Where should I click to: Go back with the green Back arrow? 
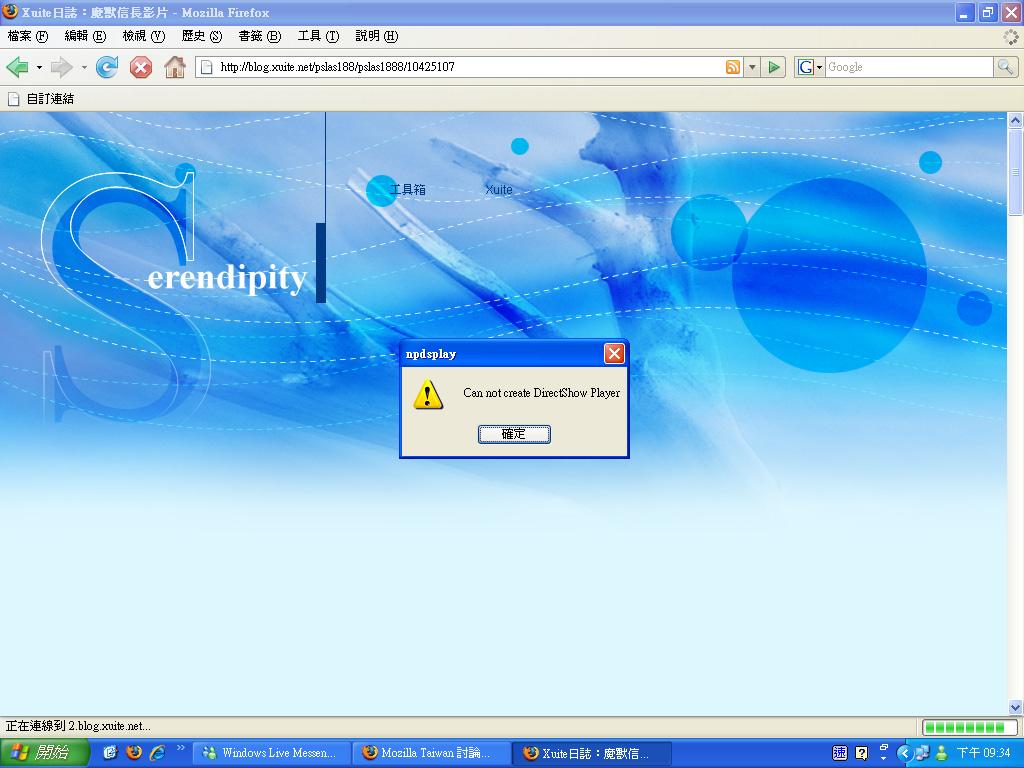[17, 67]
